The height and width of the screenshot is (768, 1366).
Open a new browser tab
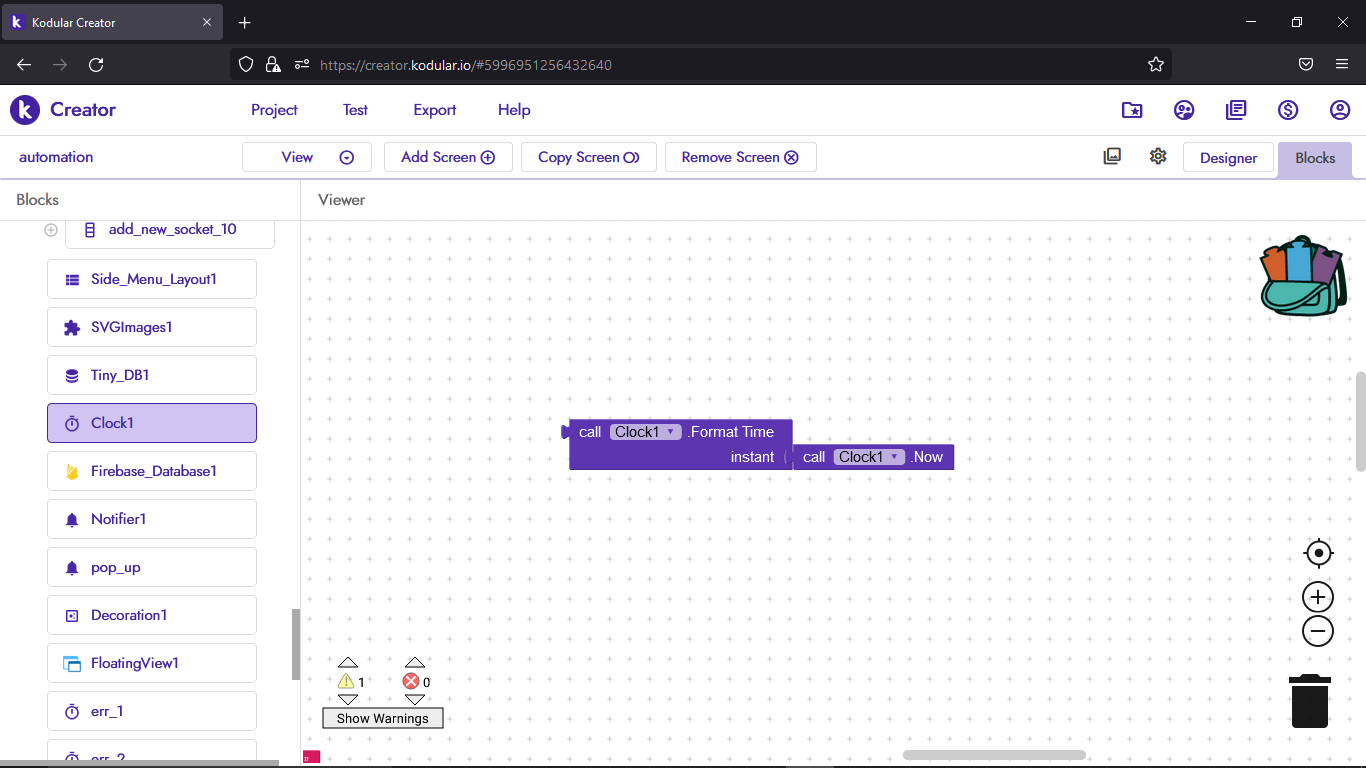tap(245, 22)
